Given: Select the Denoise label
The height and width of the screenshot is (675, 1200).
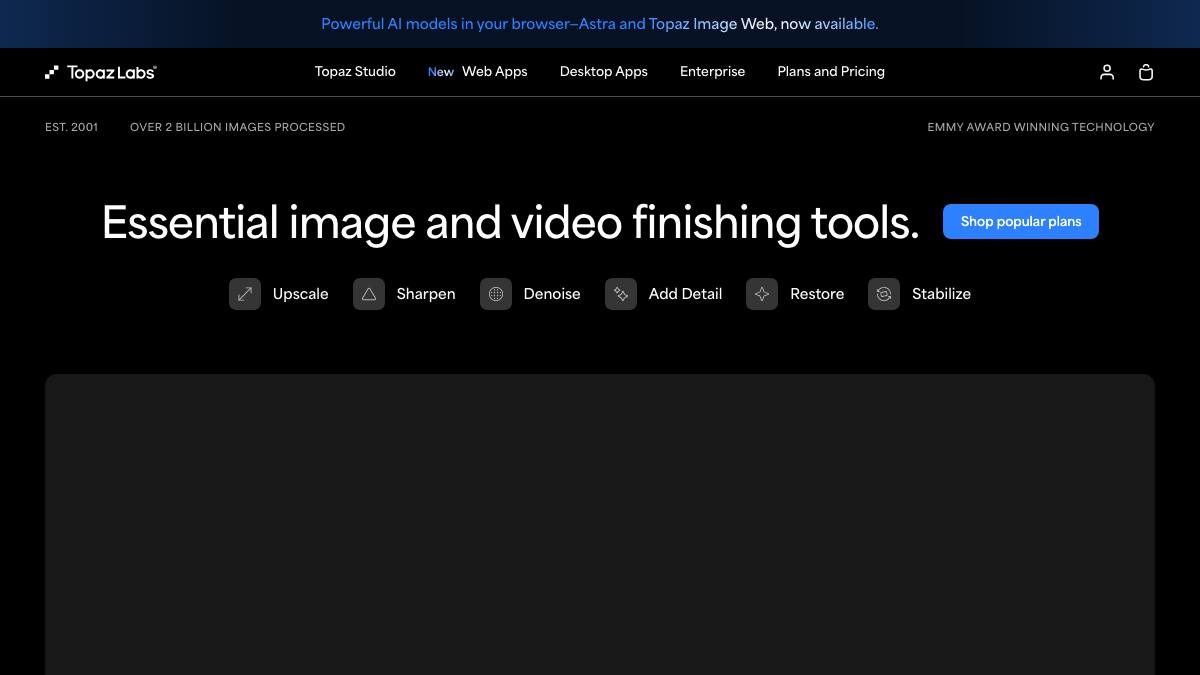Looking at the screenshot, I should coord(552,294).
